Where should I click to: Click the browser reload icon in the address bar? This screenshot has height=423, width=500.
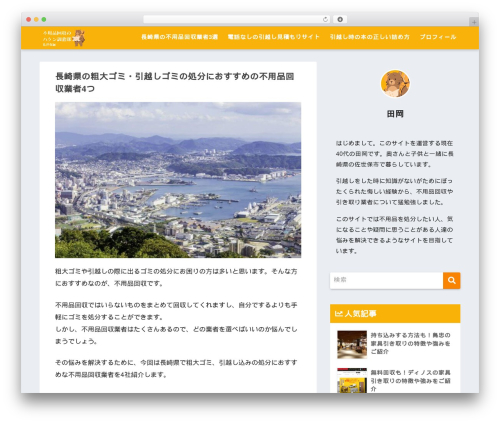[325, 19]
